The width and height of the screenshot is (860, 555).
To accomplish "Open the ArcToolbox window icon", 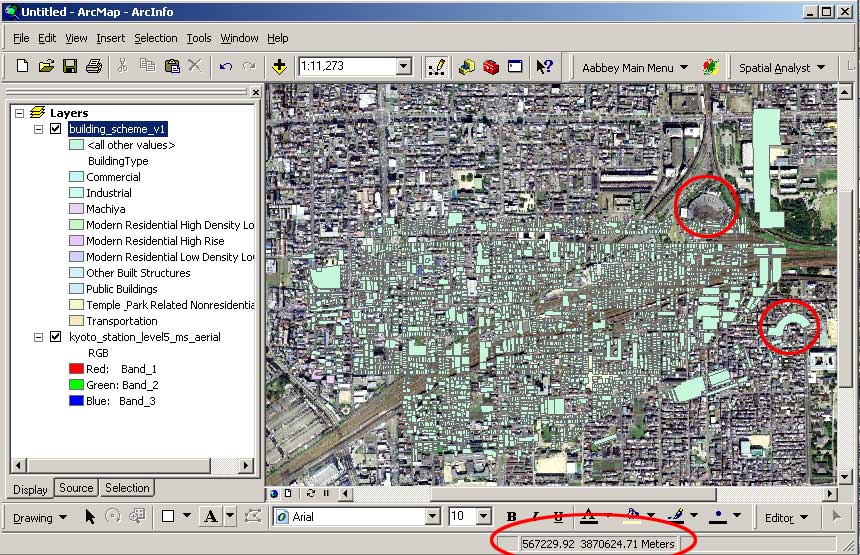I will click(x=490, y=67).
